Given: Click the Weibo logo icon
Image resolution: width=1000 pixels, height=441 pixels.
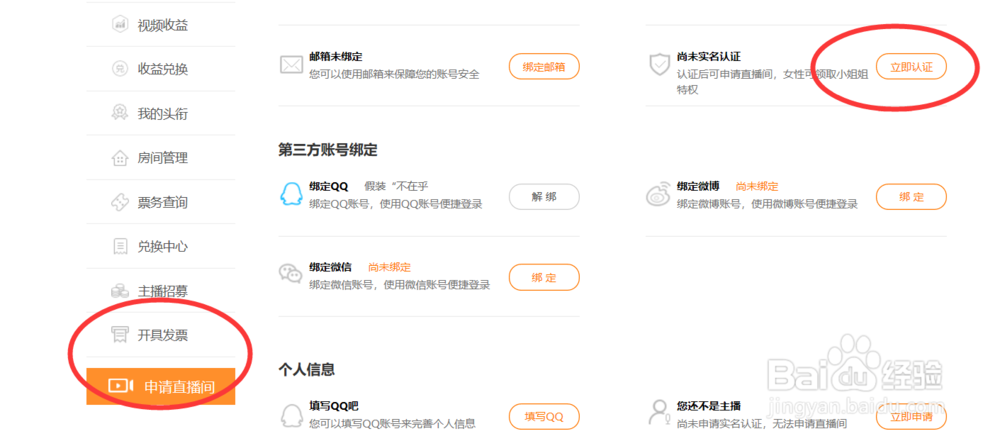Looking at the screenshot, I should (x=658, y=195).
